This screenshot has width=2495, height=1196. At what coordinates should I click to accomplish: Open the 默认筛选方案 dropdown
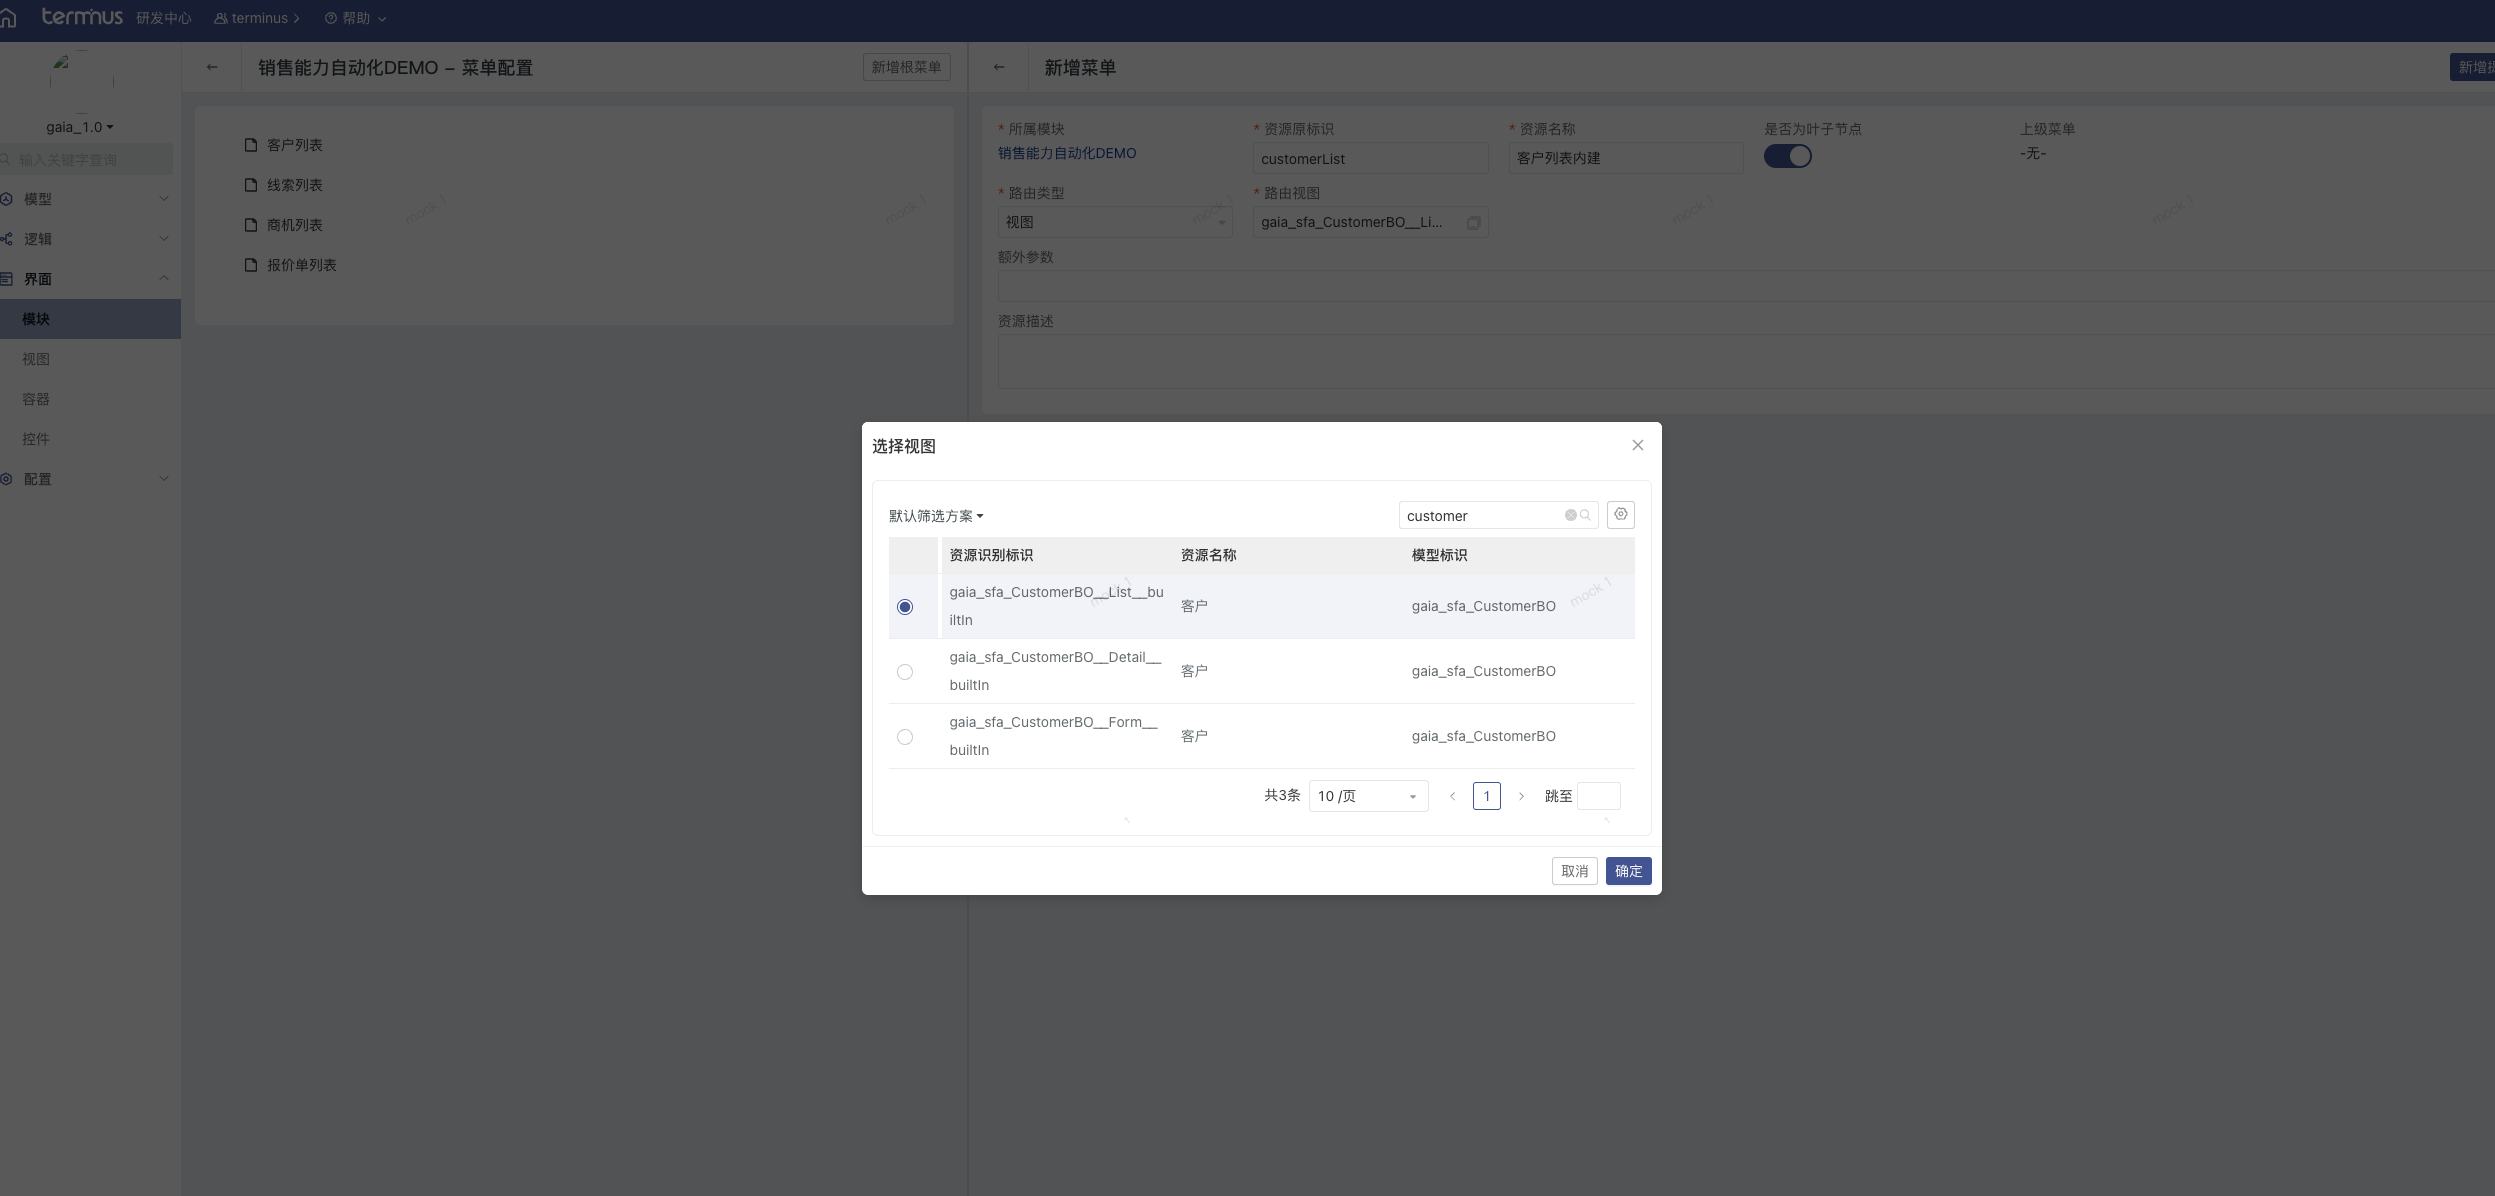point(936,516)
